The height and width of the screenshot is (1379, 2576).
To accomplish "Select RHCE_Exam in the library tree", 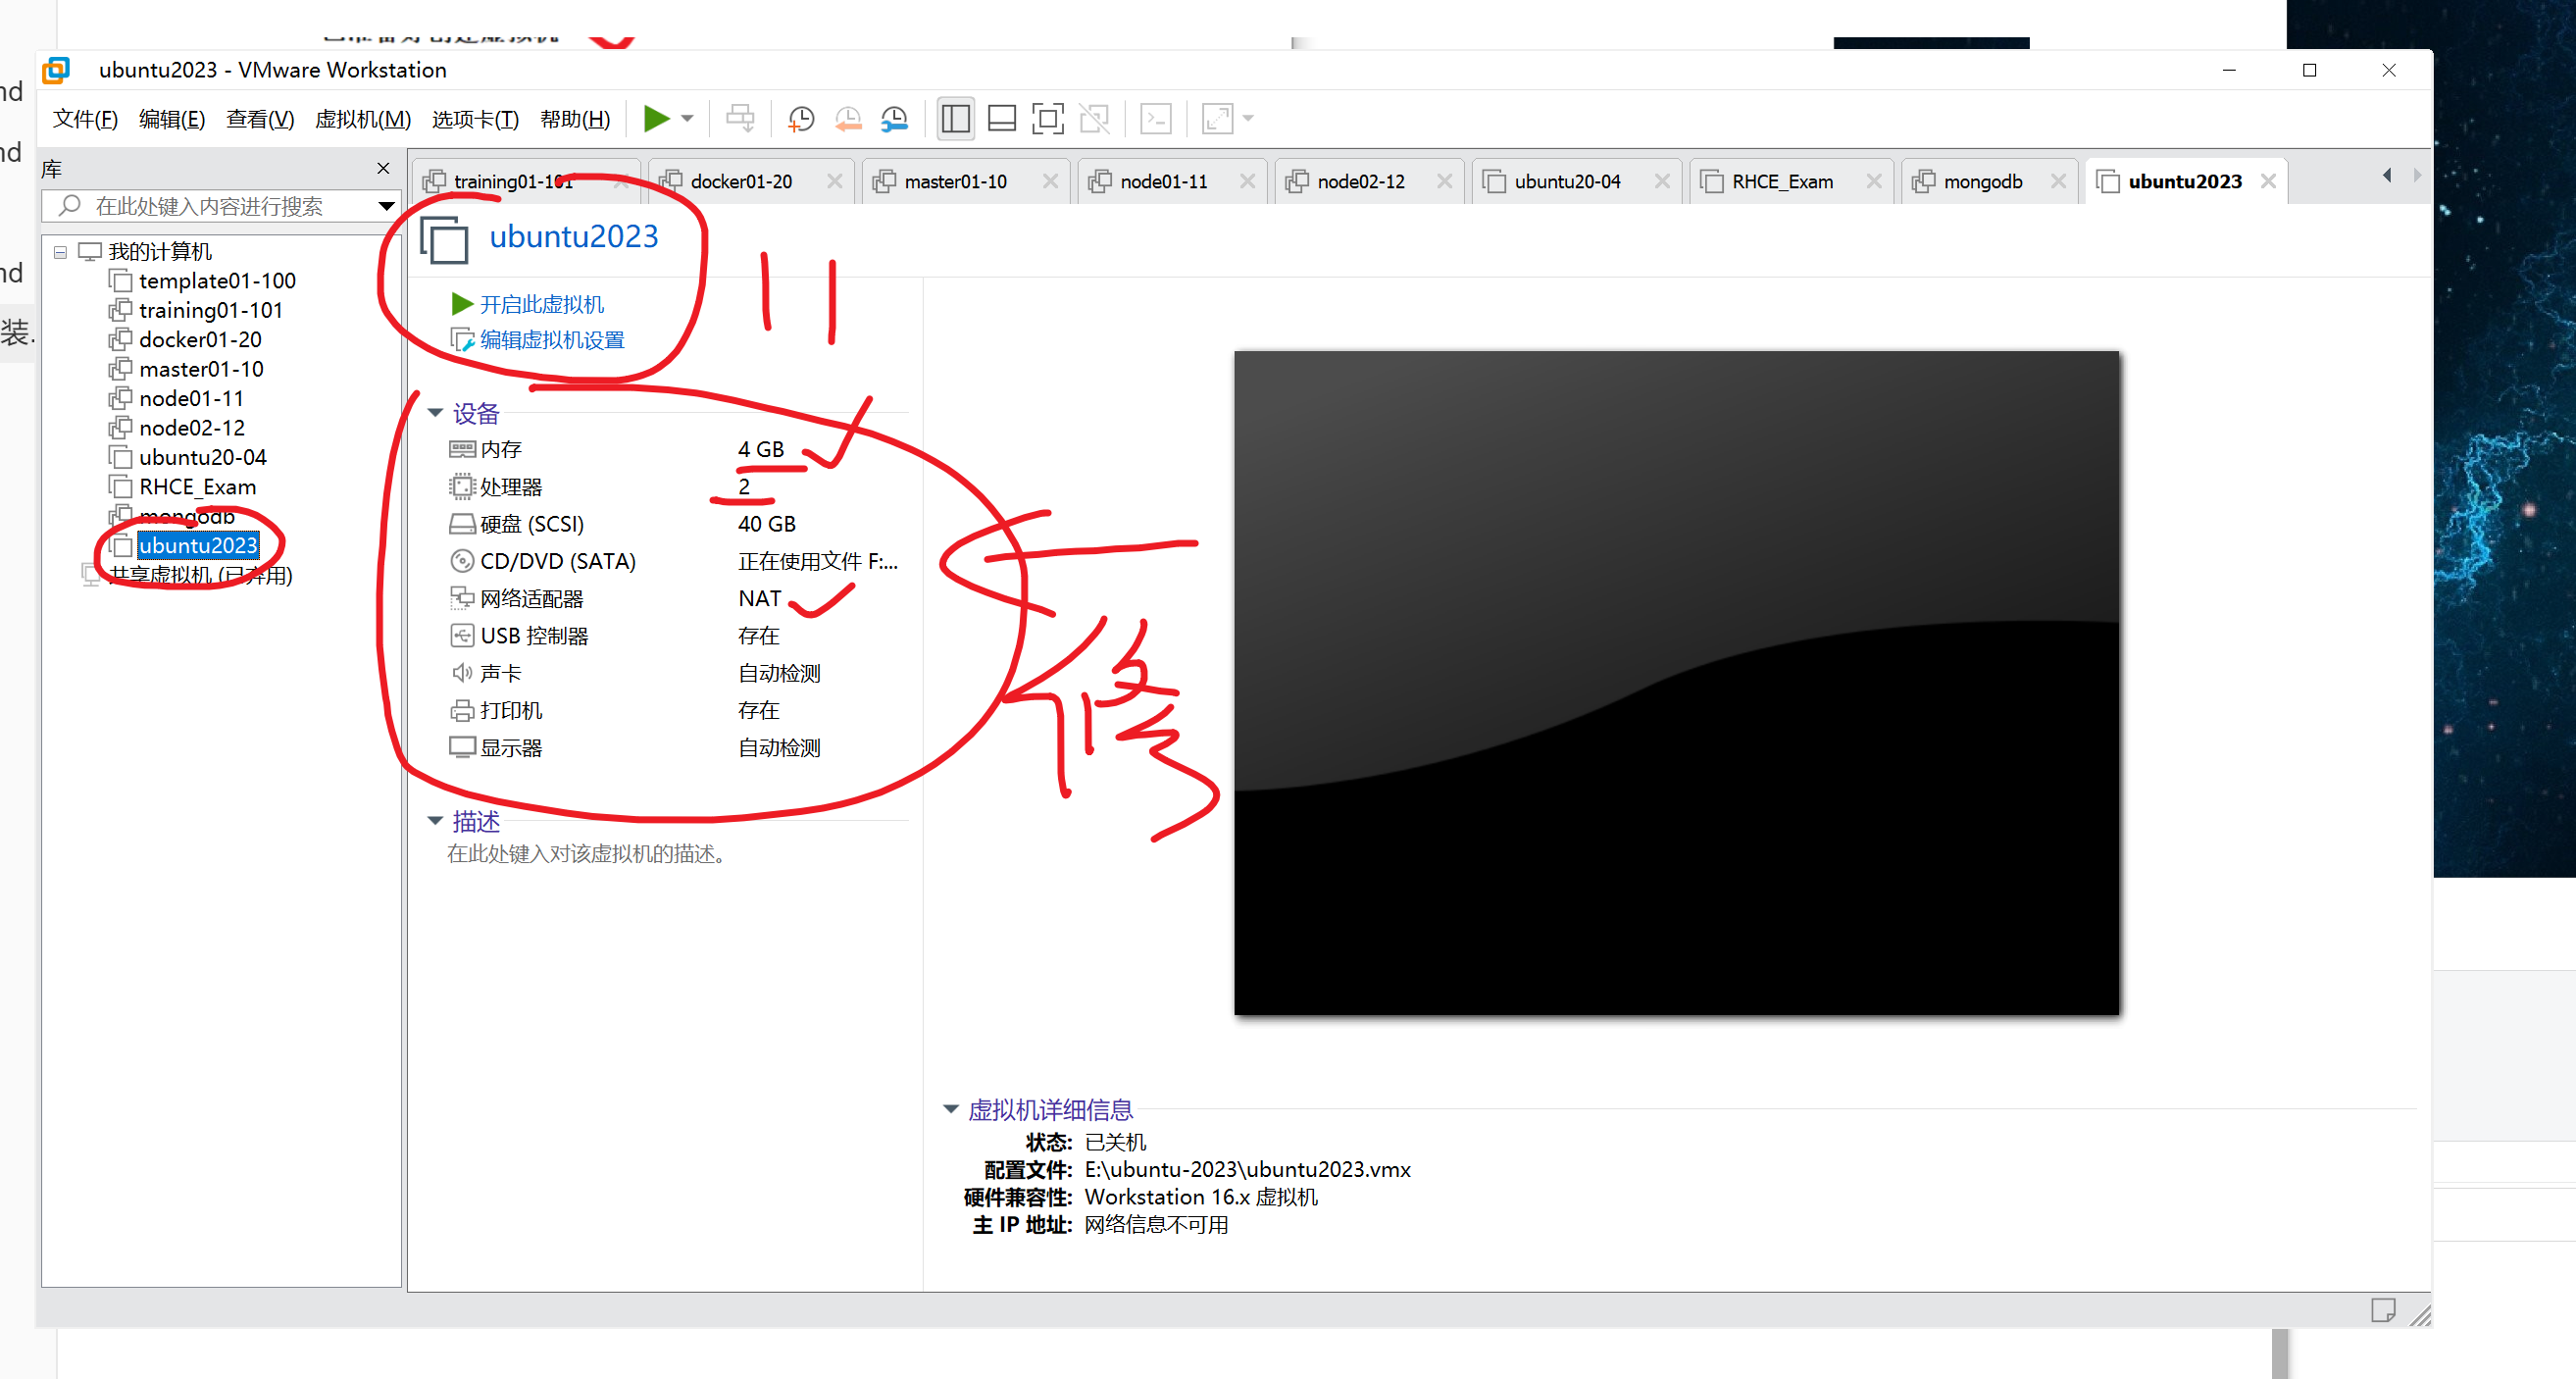I will [x=197, y=487].
